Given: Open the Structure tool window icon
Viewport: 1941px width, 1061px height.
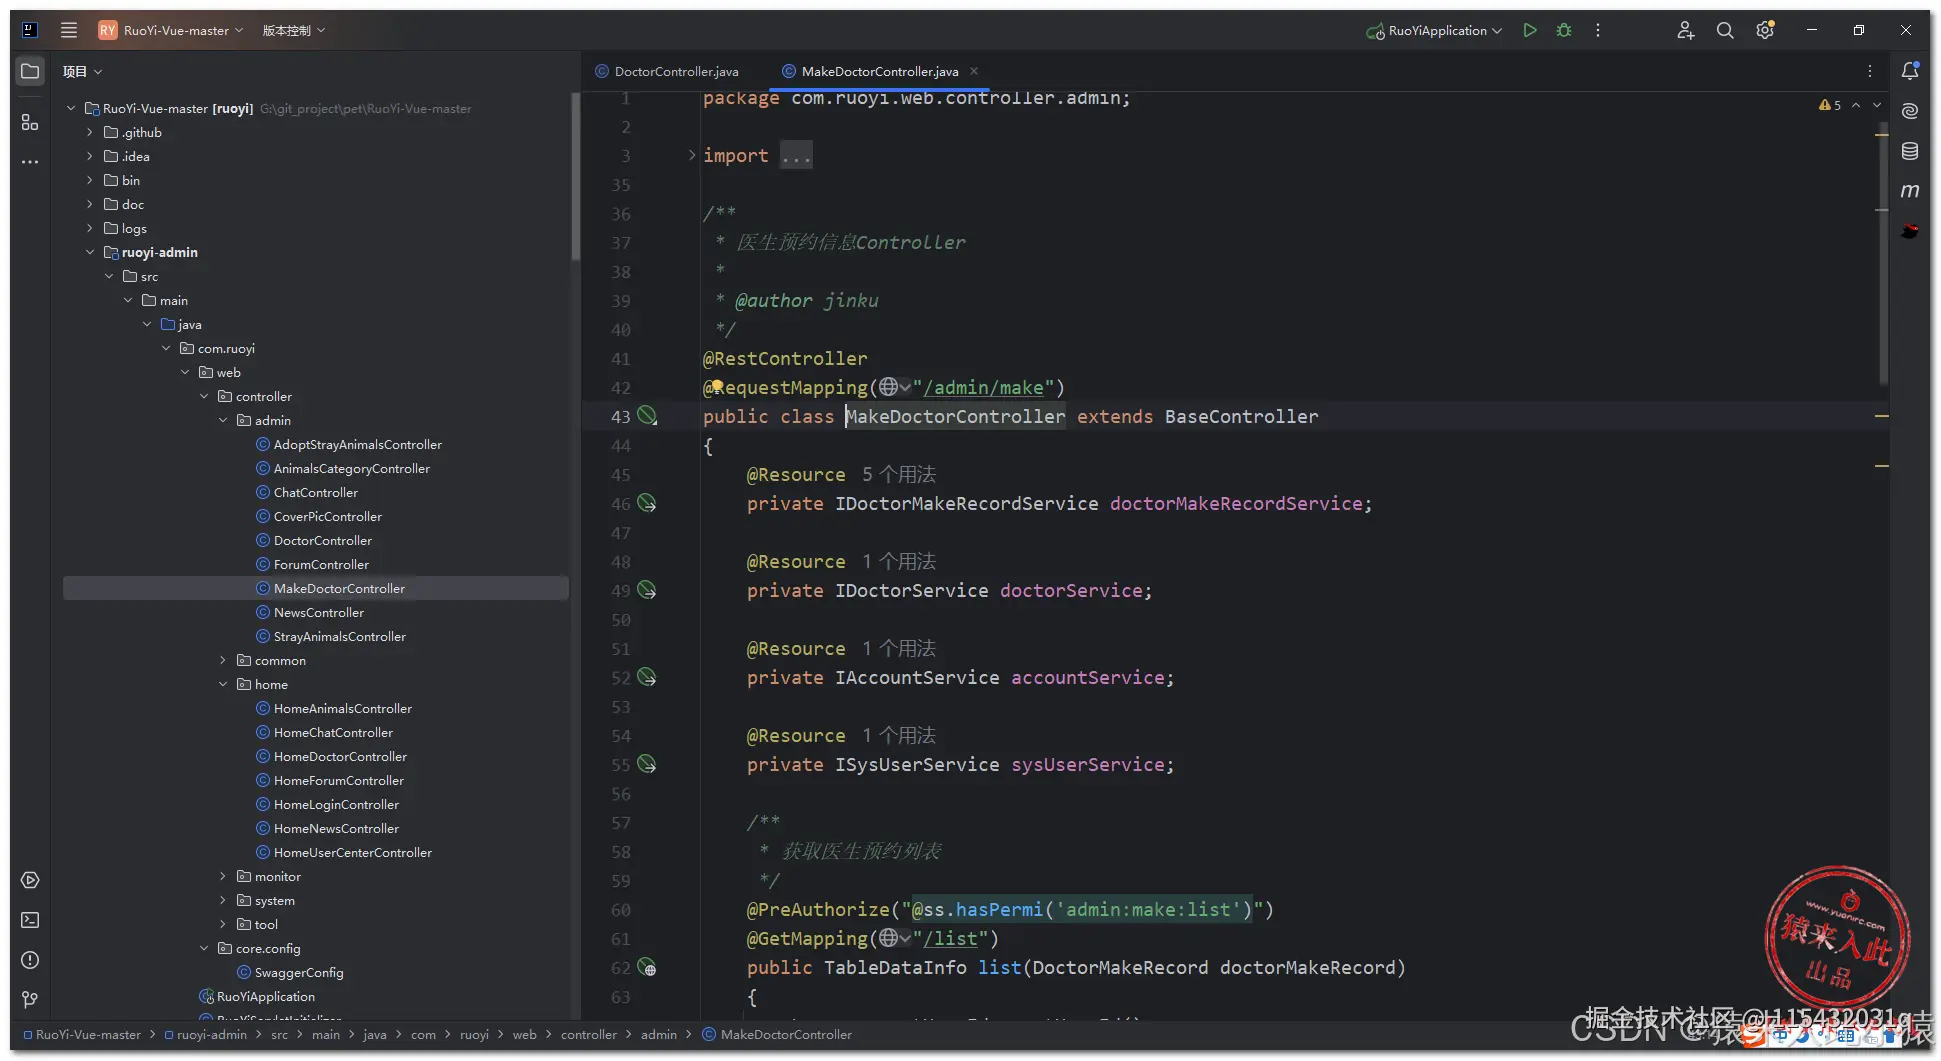Looking at the screenshot, I should [x=30, y=122].
